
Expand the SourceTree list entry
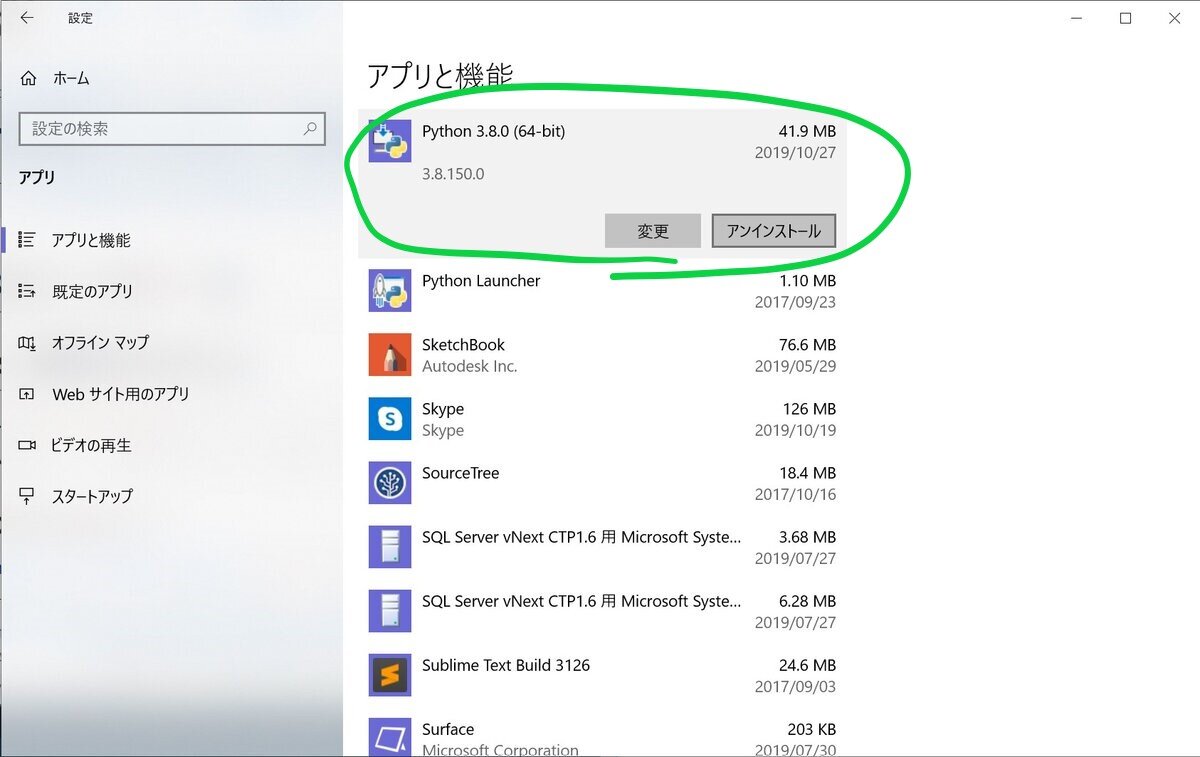point(600,483)
